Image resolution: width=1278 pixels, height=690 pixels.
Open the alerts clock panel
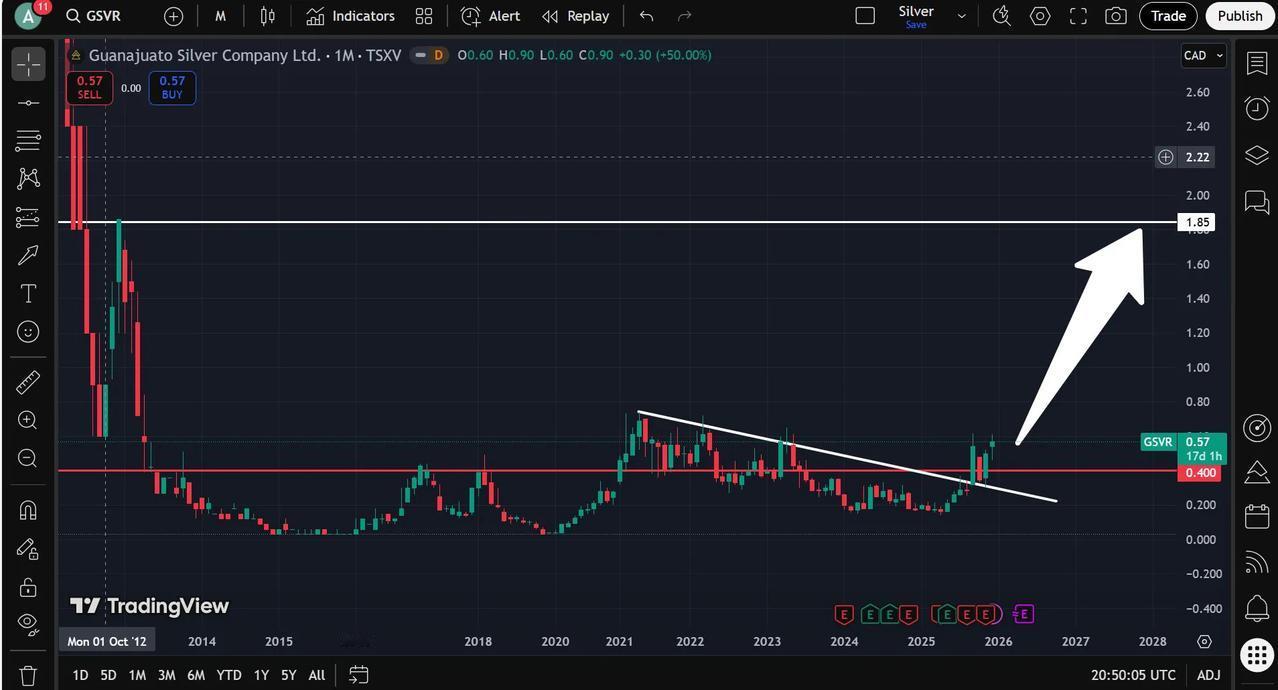tap(1257, 108)
